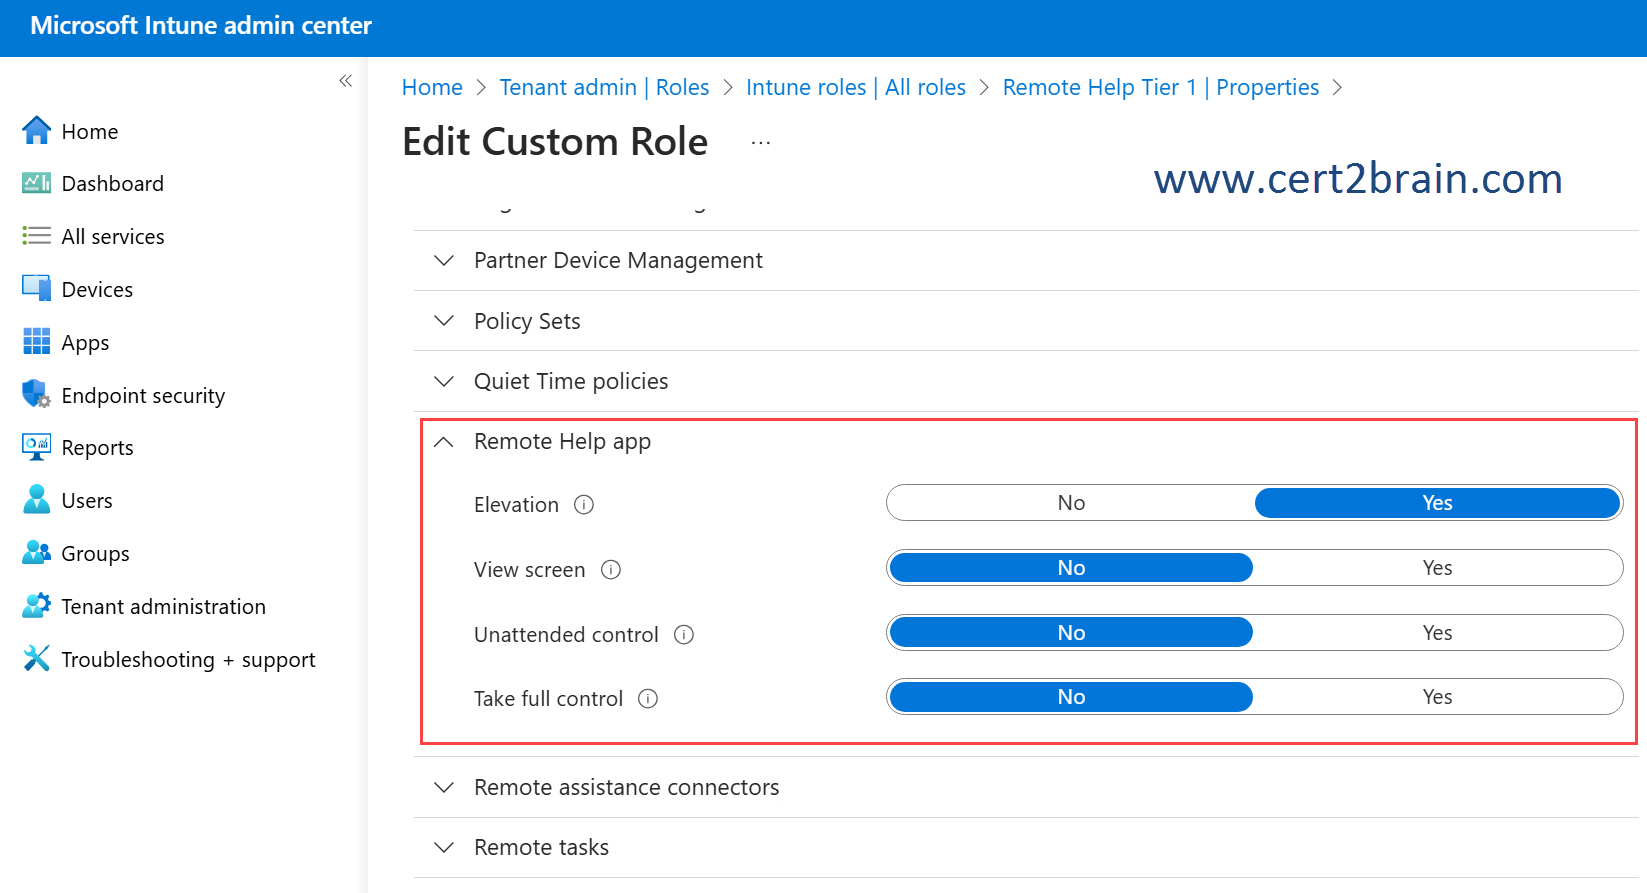Go to Intune roles | All roles breadcrumb

tap(856, 87)
